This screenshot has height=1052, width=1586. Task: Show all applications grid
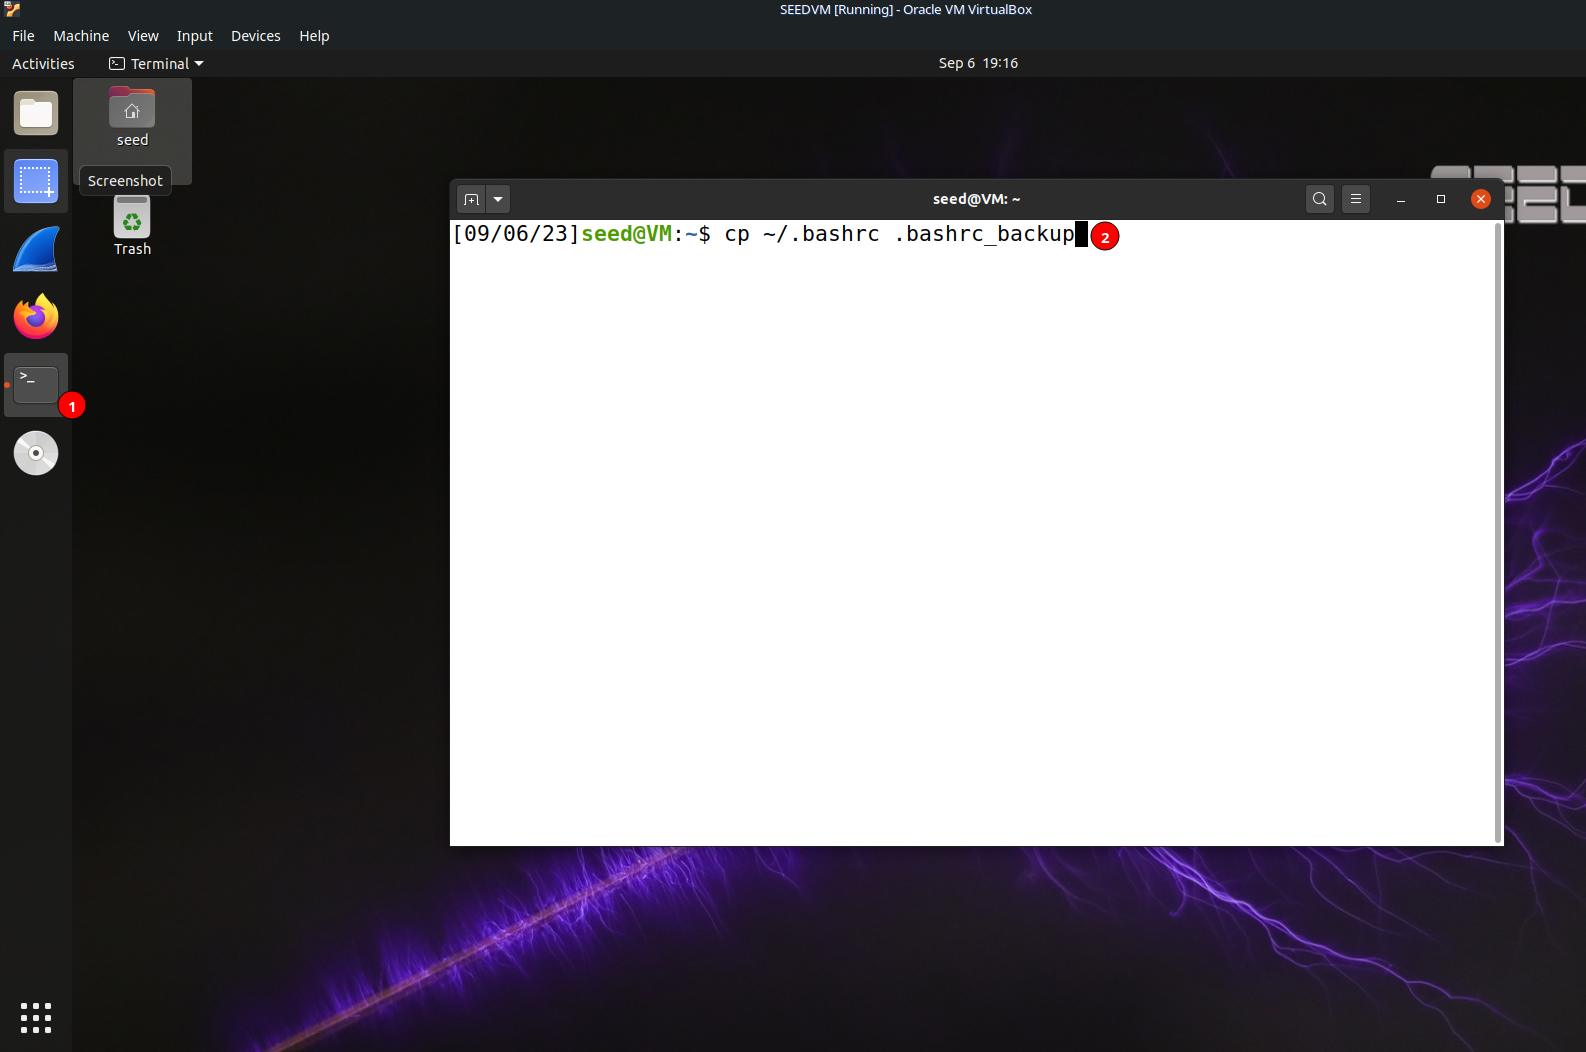click(36, 1017)
